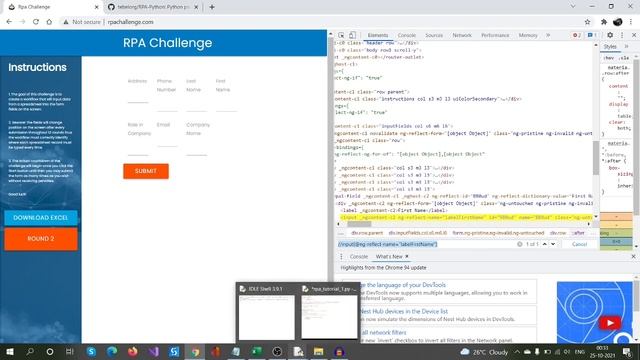Reload the current page
The width and height of the screenshot is (640, 360).
click(36, 22)
